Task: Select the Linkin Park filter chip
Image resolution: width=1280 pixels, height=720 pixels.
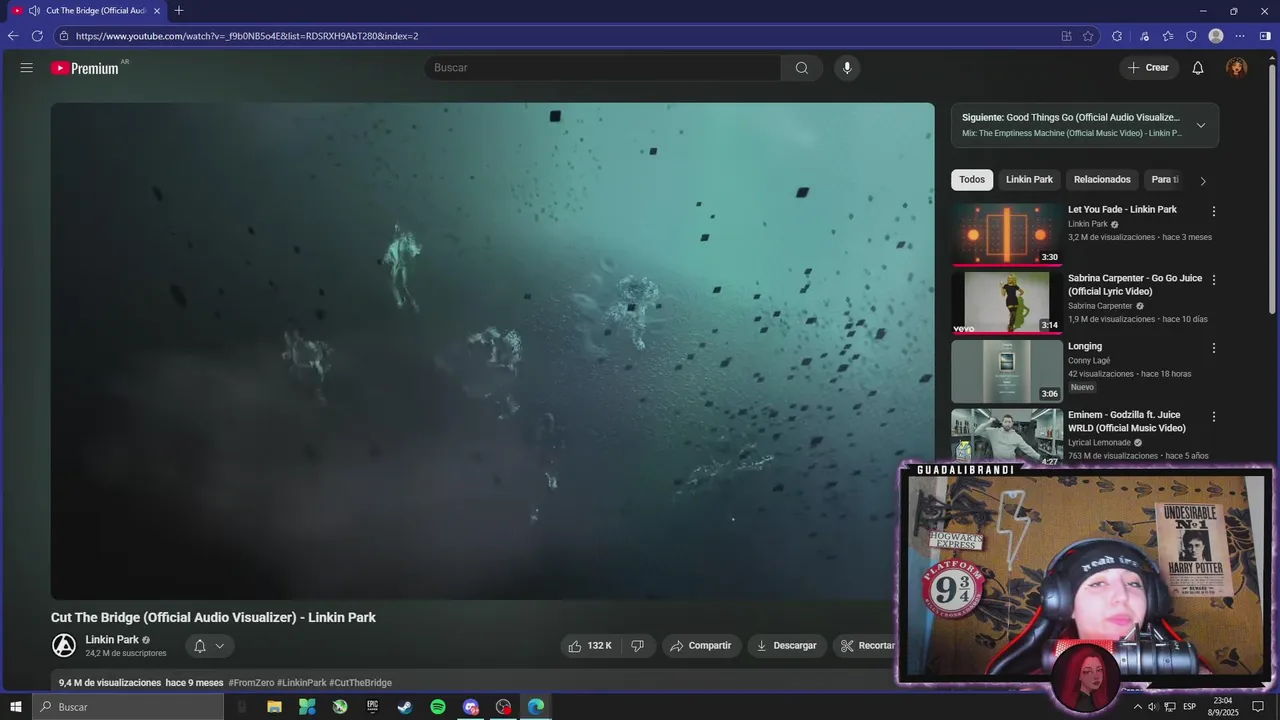Action: coord(1029,180)
